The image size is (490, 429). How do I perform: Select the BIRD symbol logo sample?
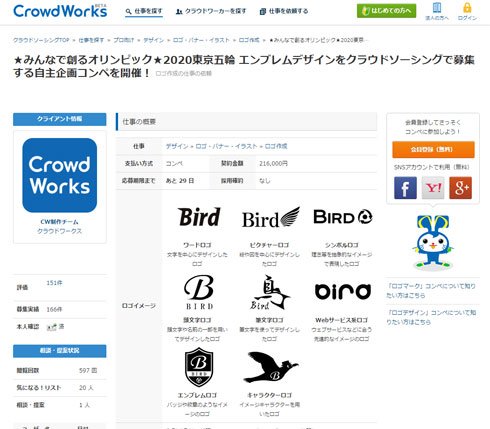click(x=343, y=217)
